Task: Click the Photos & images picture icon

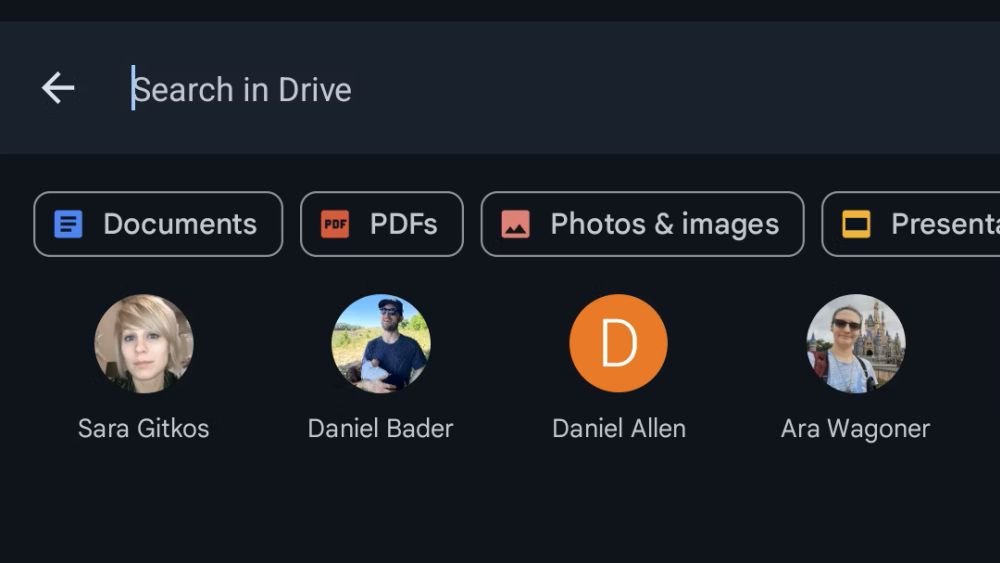Action: [515, 224]
